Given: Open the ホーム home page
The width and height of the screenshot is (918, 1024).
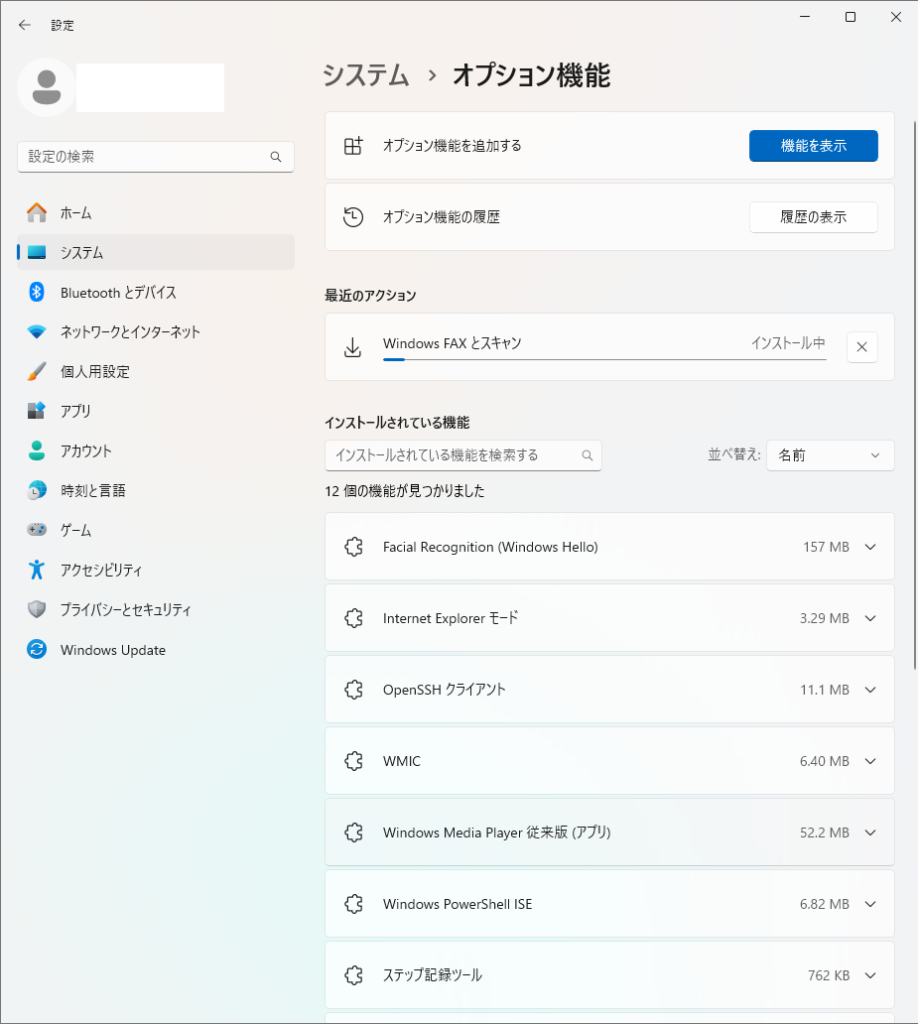Looking at the screenshot, I should pos(155,213).
